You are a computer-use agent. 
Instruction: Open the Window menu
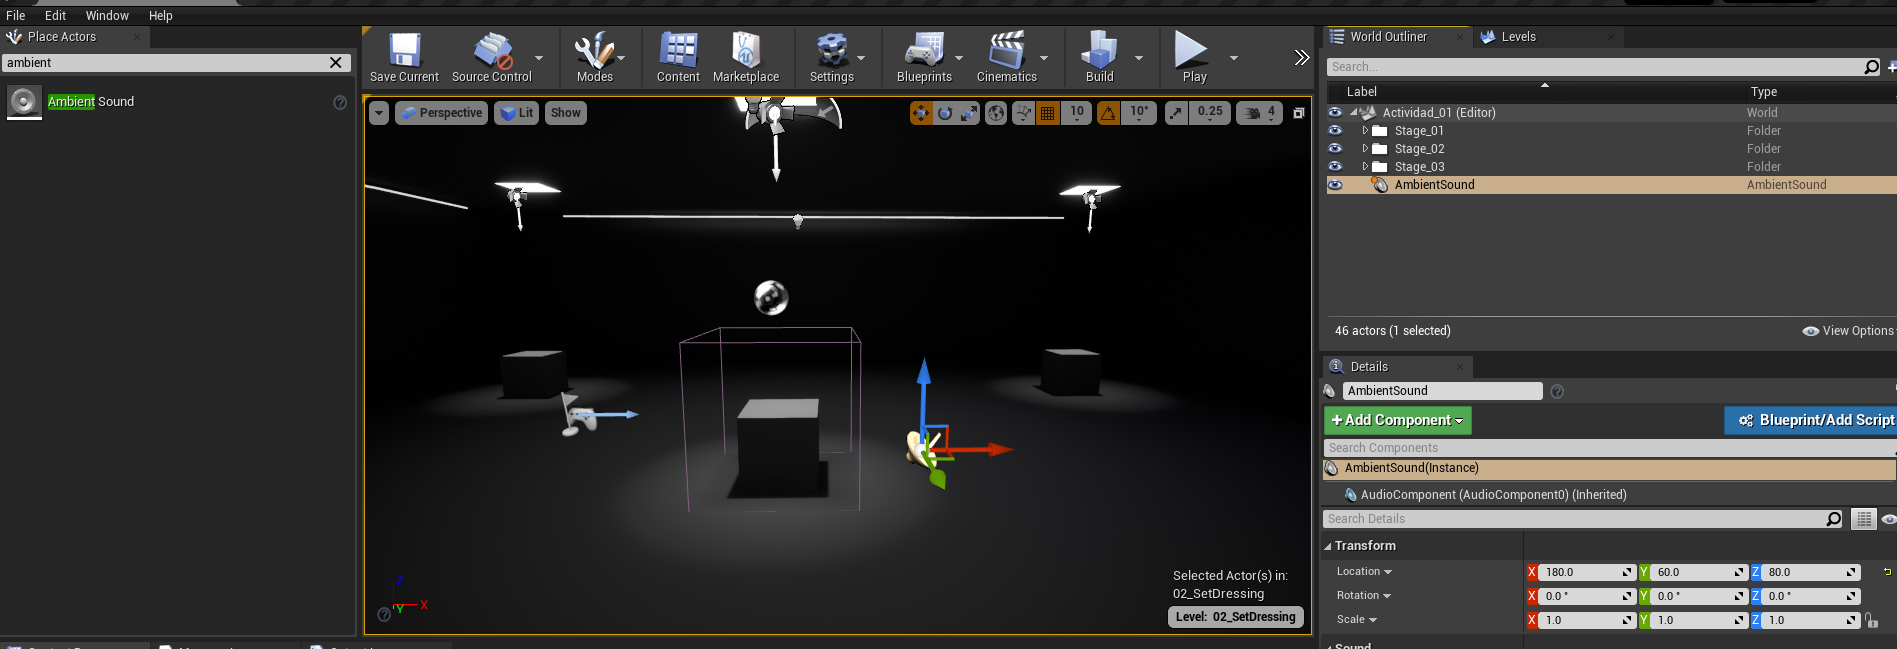(107, 15)
